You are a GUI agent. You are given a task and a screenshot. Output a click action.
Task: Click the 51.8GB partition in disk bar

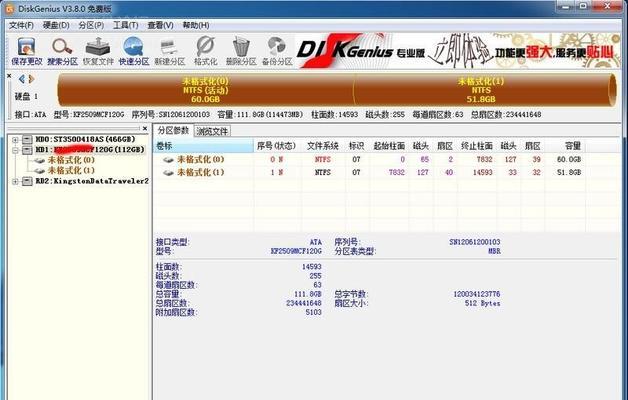click(x=481, y=90)
